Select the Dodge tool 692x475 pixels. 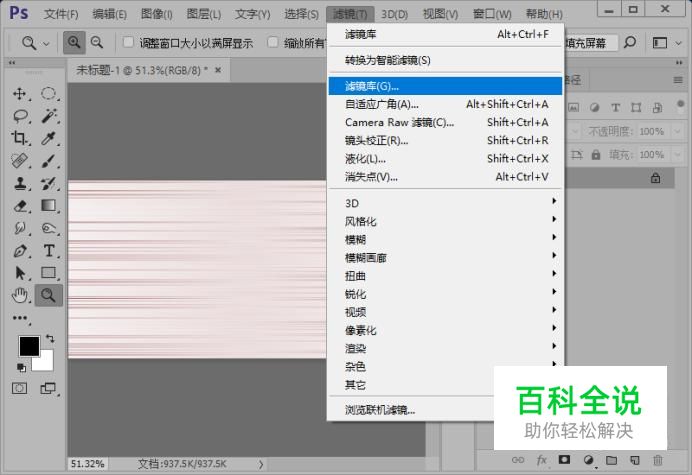[49, 228]
